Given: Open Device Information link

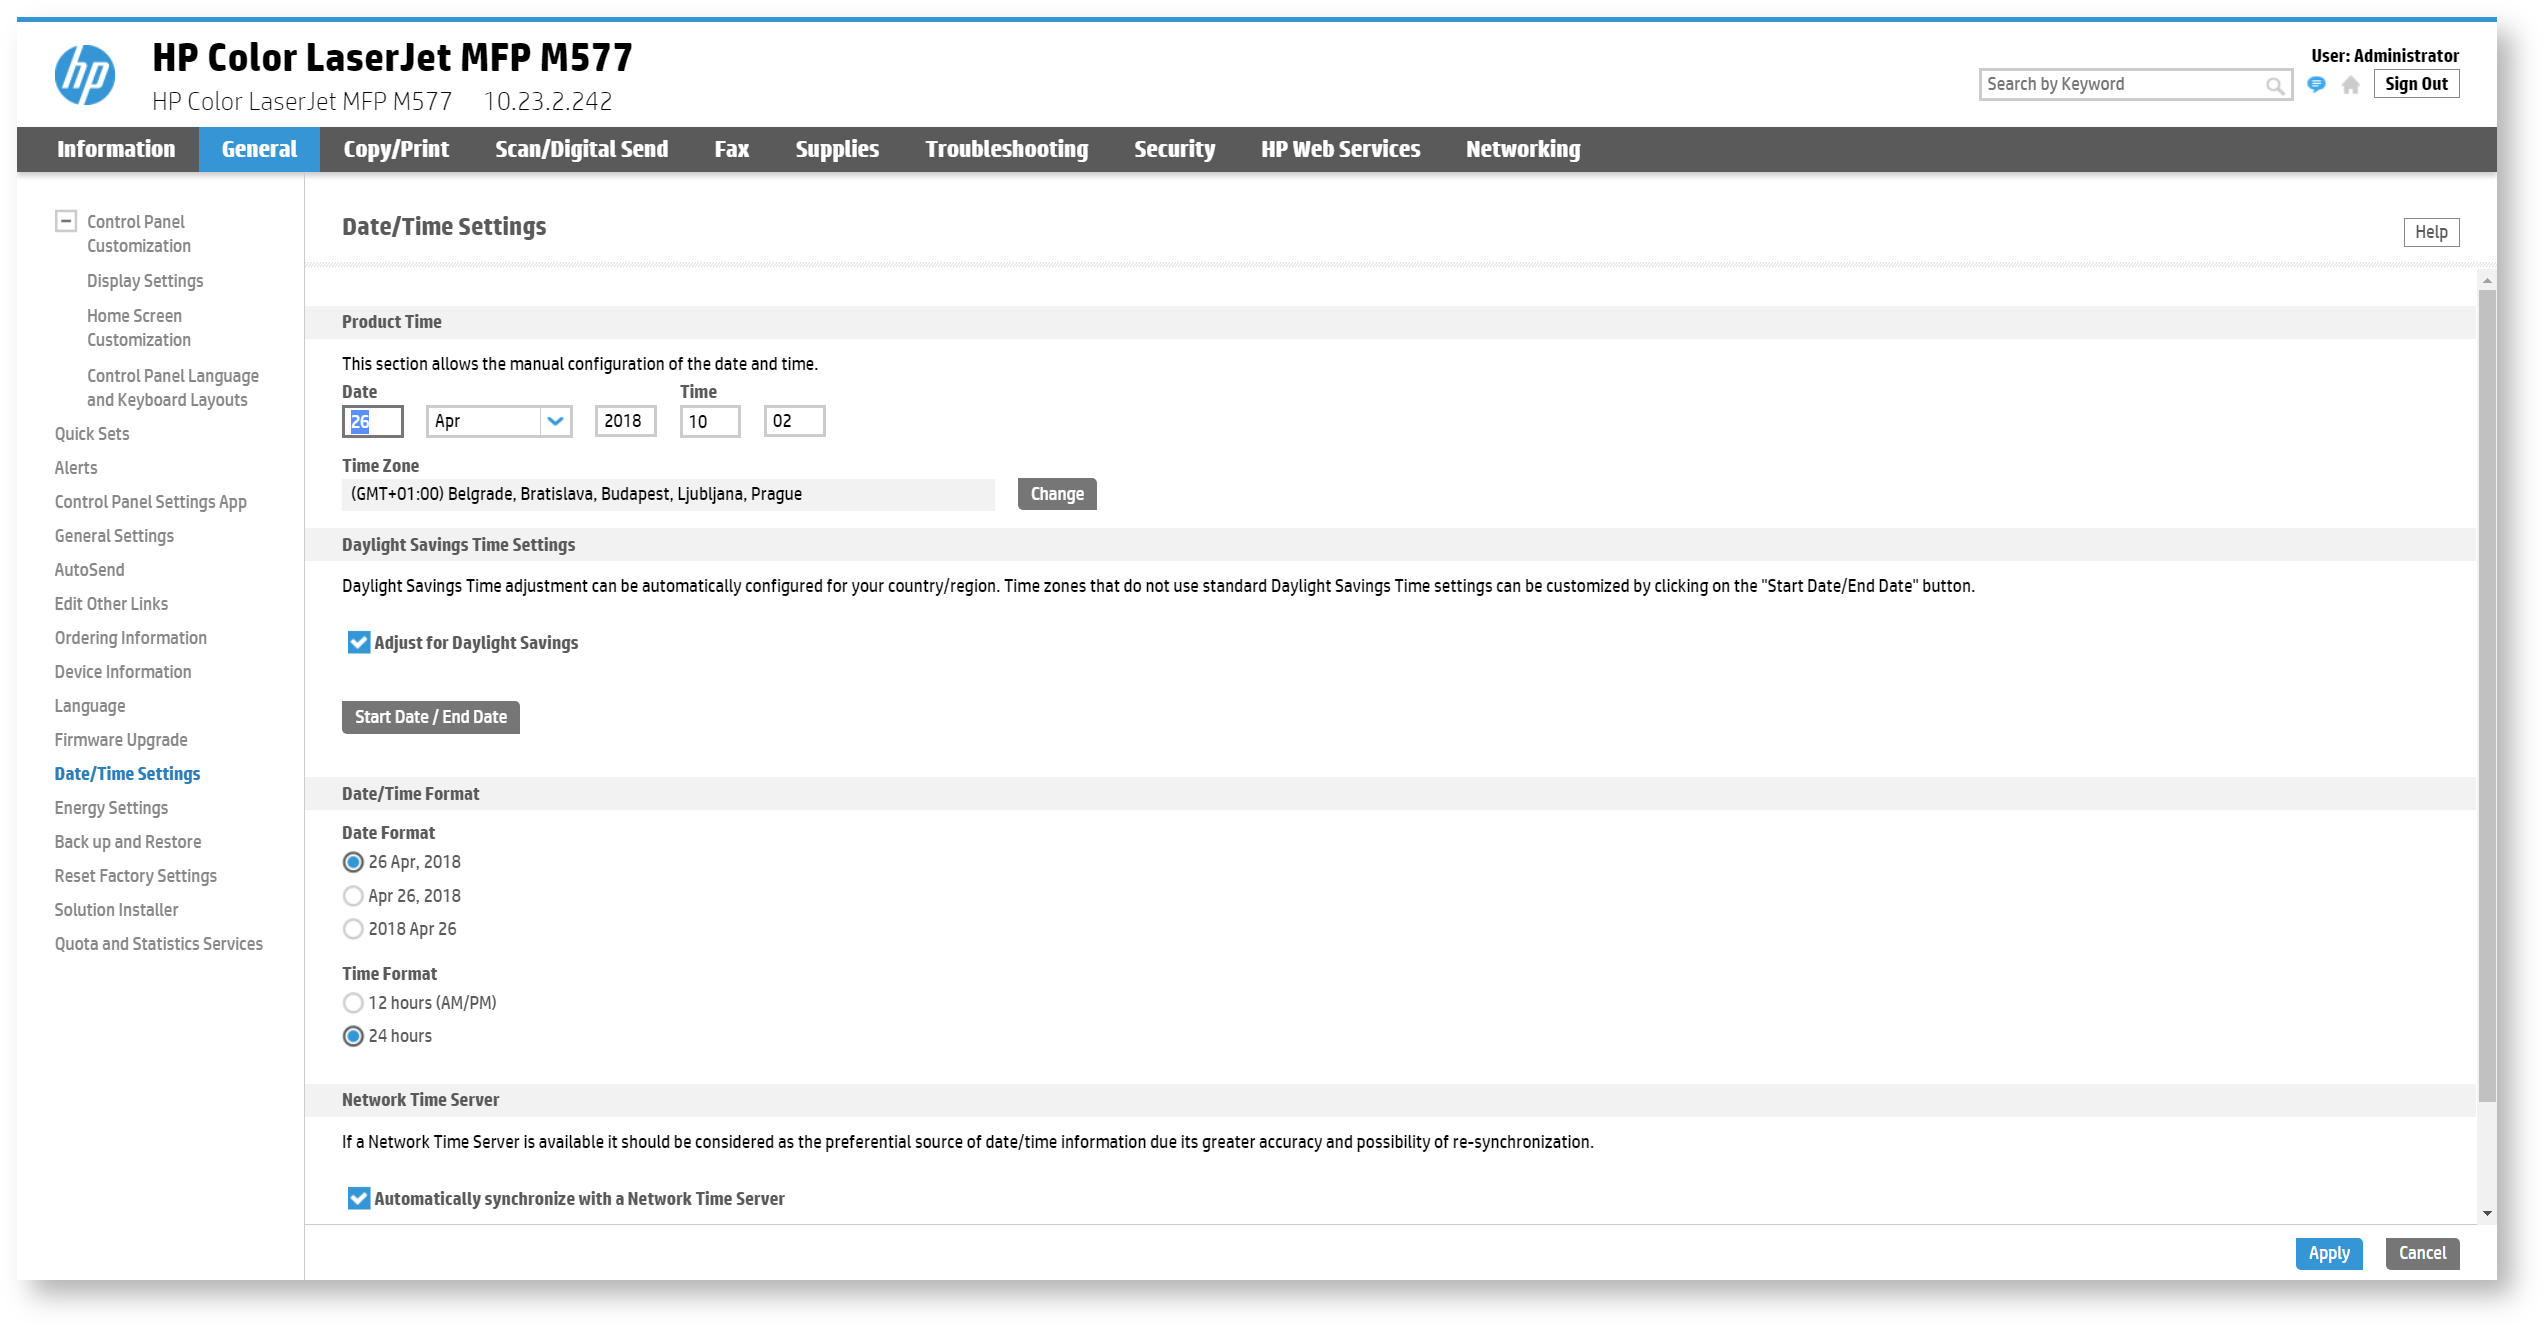Looking at the screenshot, I should click(x=123, y=672).
